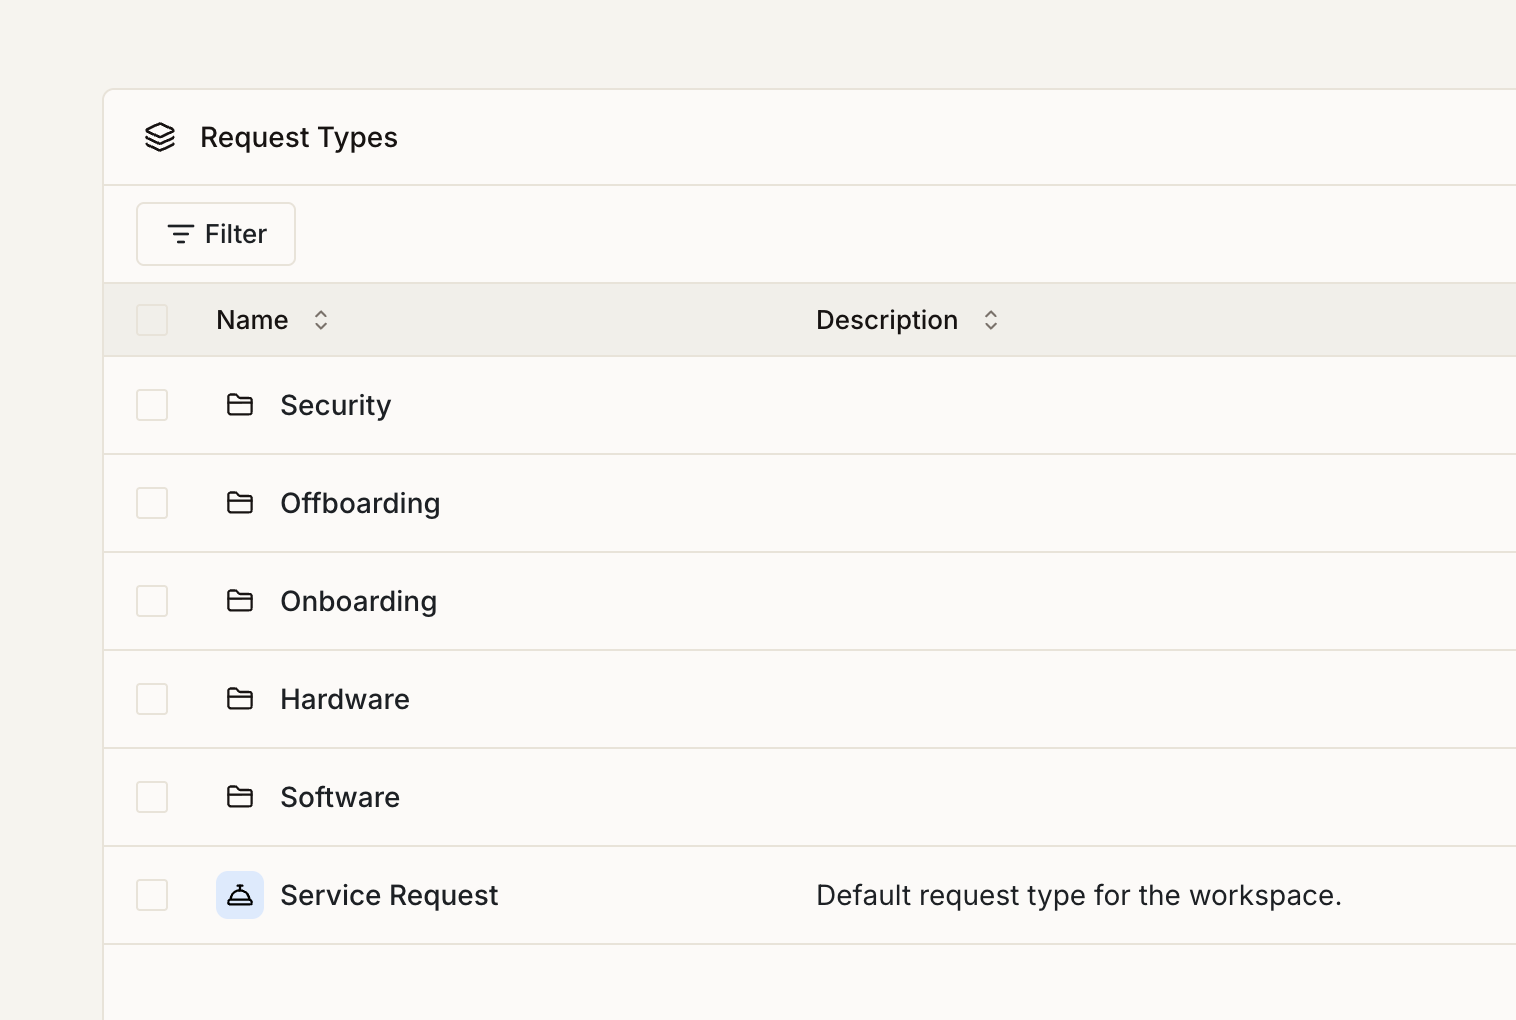Click the Hardware folder icon
Viewport: 1516px width, 1020px height.
click(240, 699)
